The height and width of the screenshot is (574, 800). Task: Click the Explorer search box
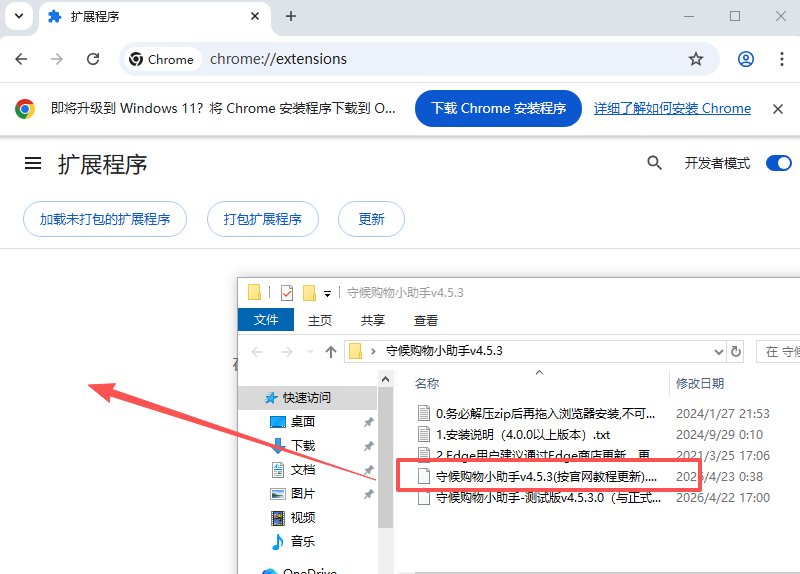point(778,352)
